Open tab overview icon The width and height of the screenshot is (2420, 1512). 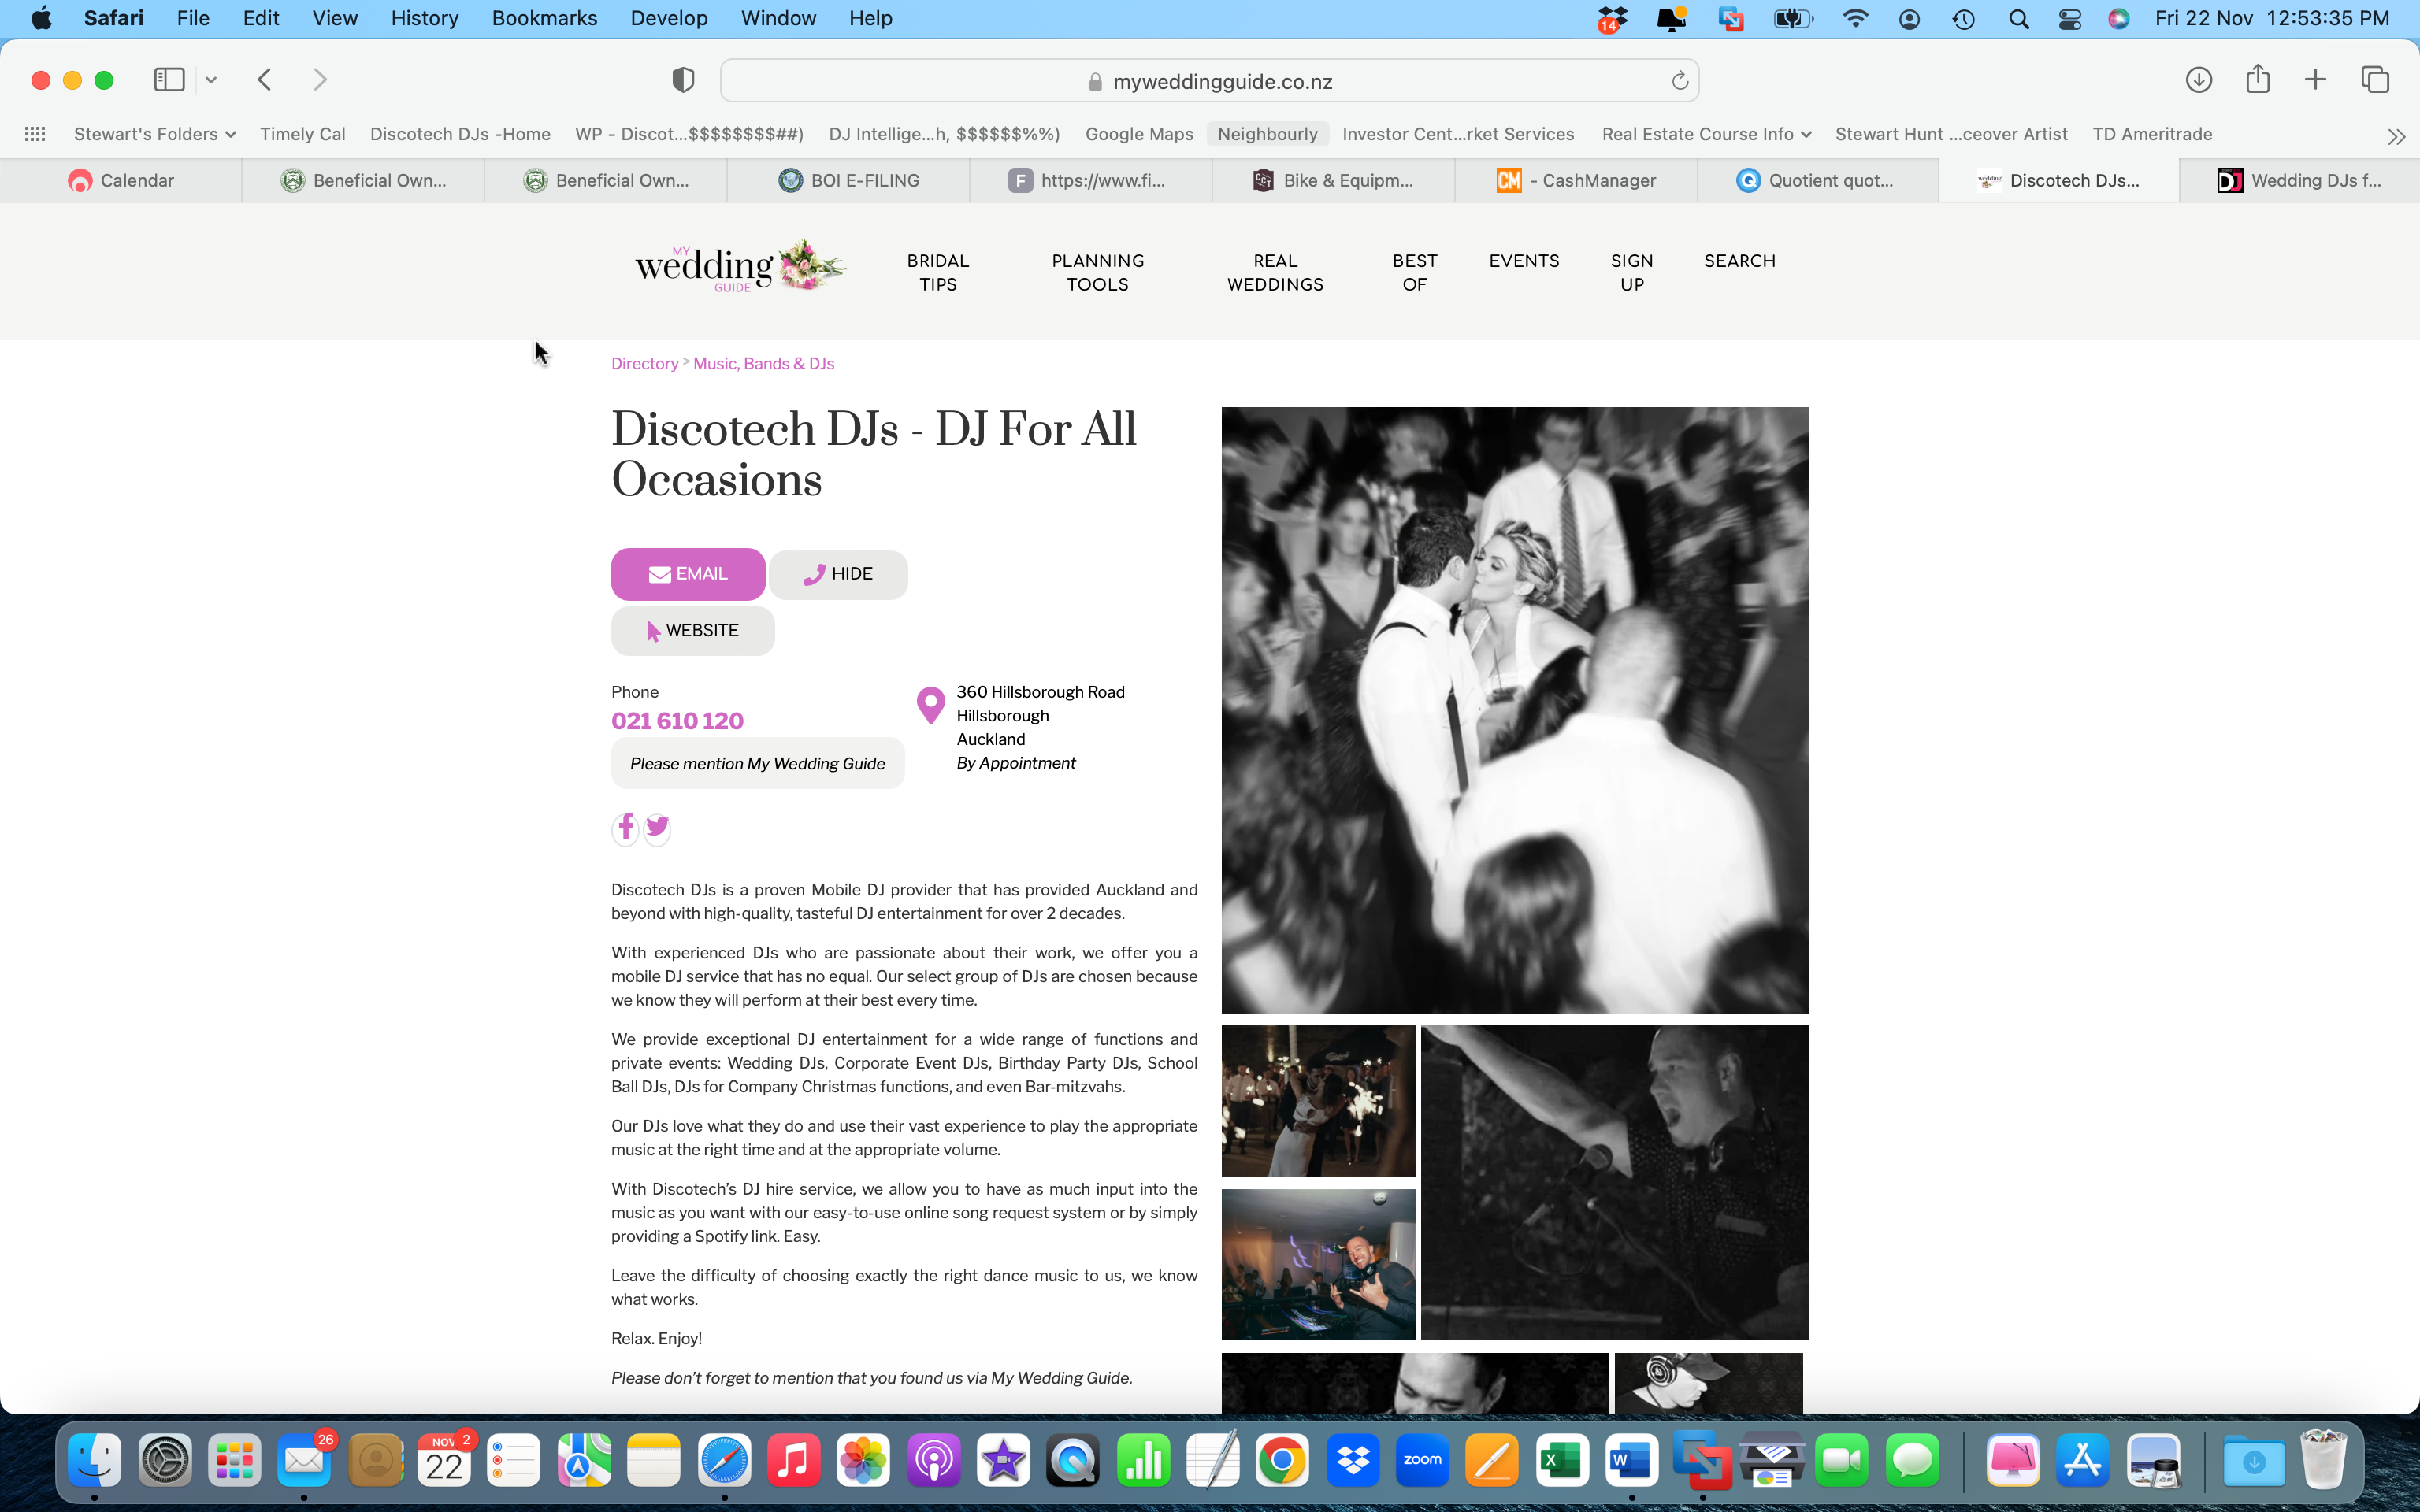coord(2375,80)
